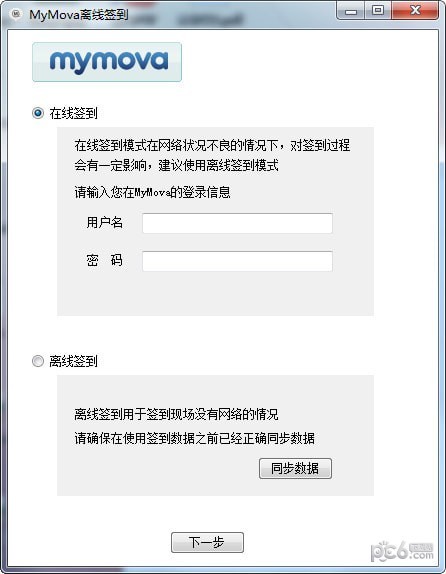Click the online sign-in mode description text
446x574 pixels.
[212, 155]
